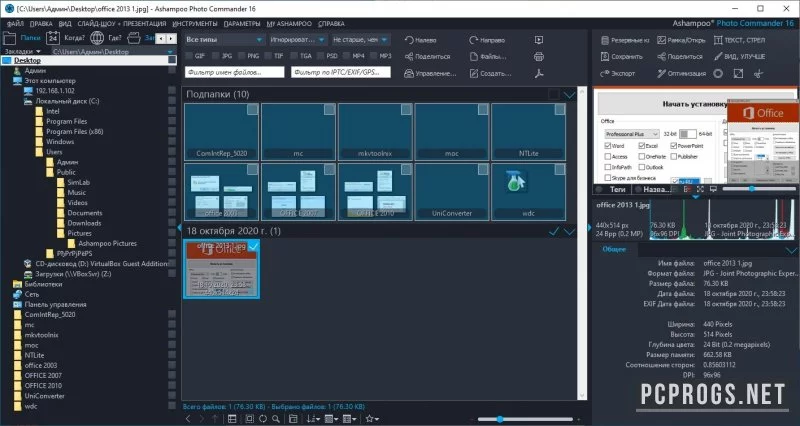
Task: Click the resize image icon
Action: [x=738, y=73]
